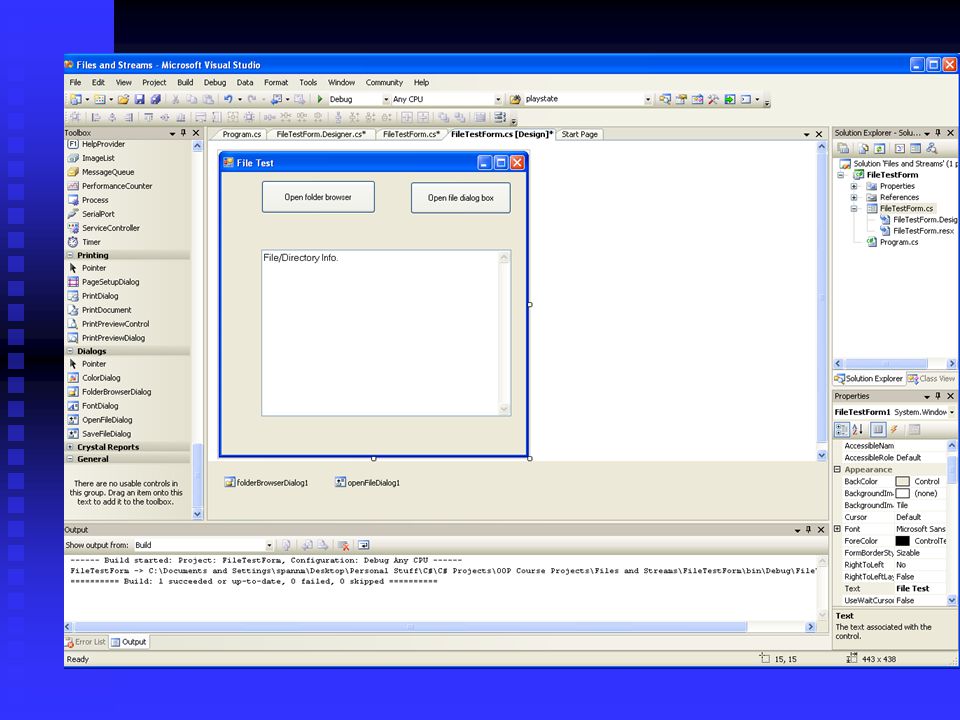Click Alphabetical sort icon in Properties

point(858,430)
